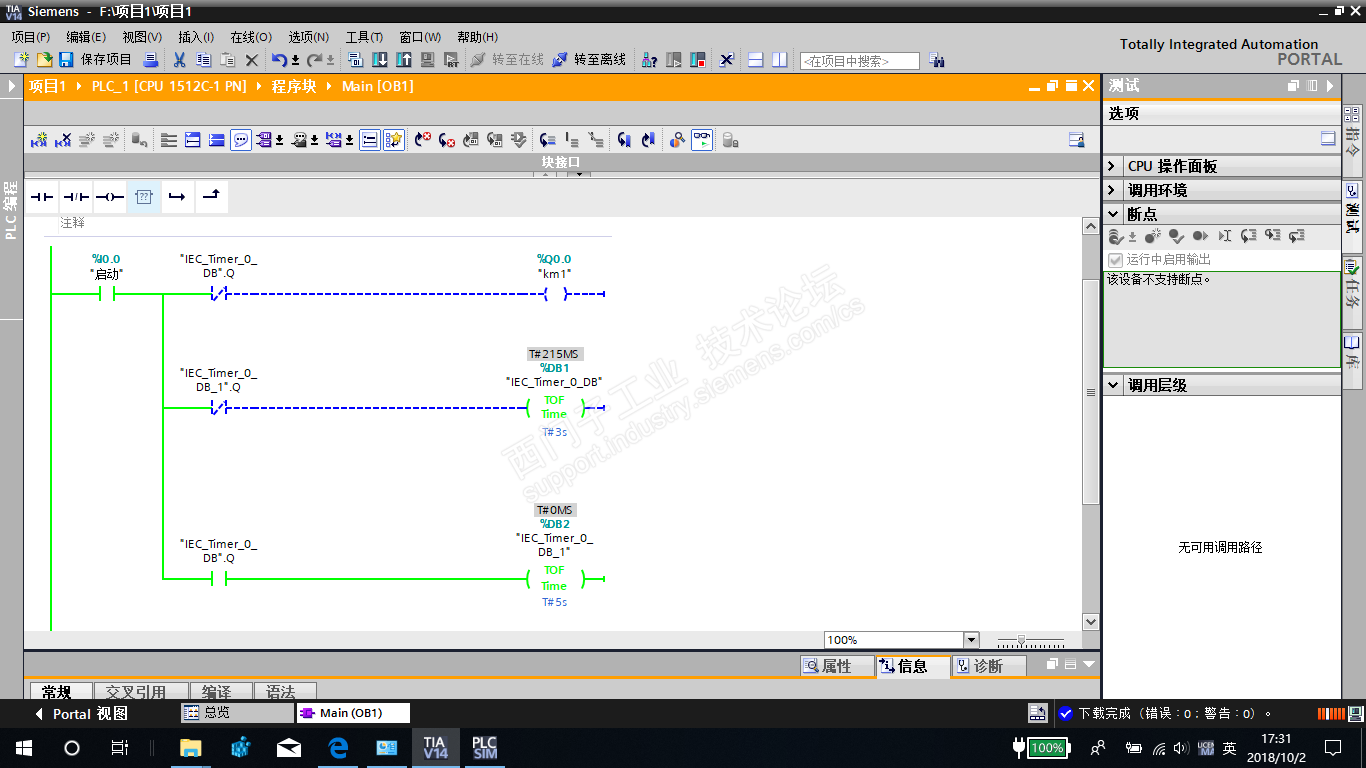Undo the last action with the undo arrow
1366x768 pixels.
[279, 60]
